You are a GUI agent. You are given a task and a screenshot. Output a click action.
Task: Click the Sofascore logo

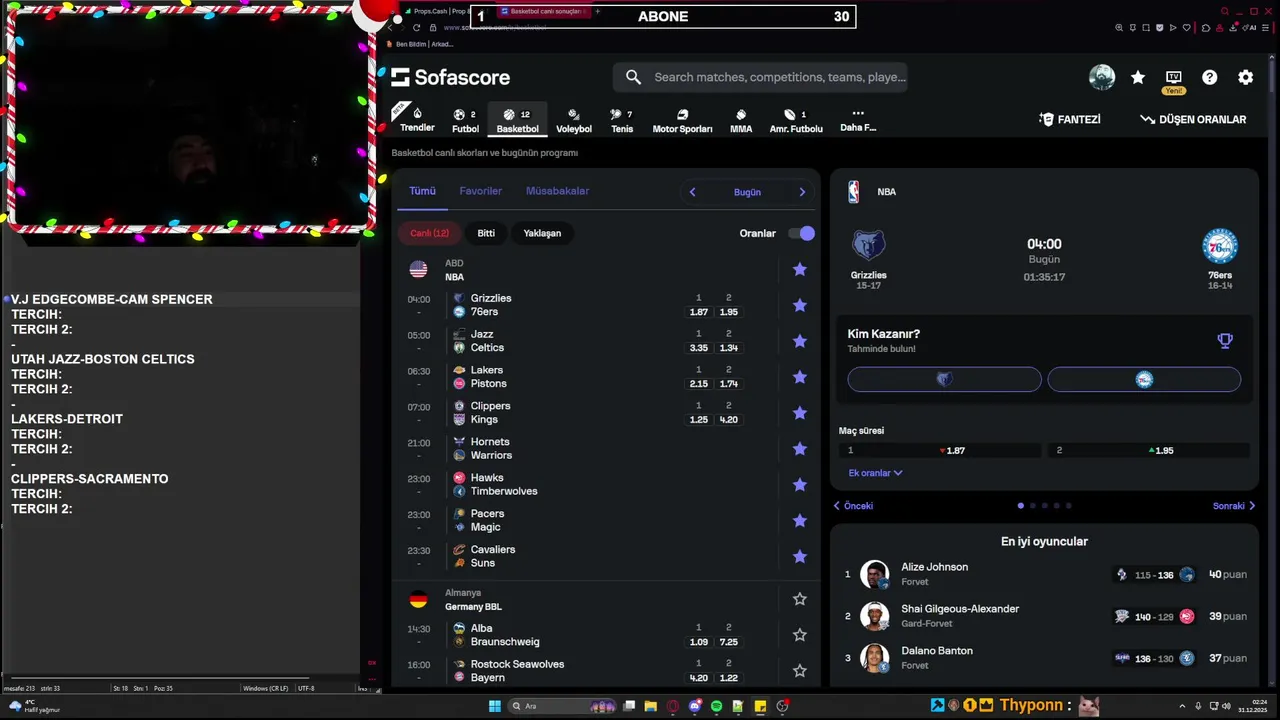[x=450, y=77]
